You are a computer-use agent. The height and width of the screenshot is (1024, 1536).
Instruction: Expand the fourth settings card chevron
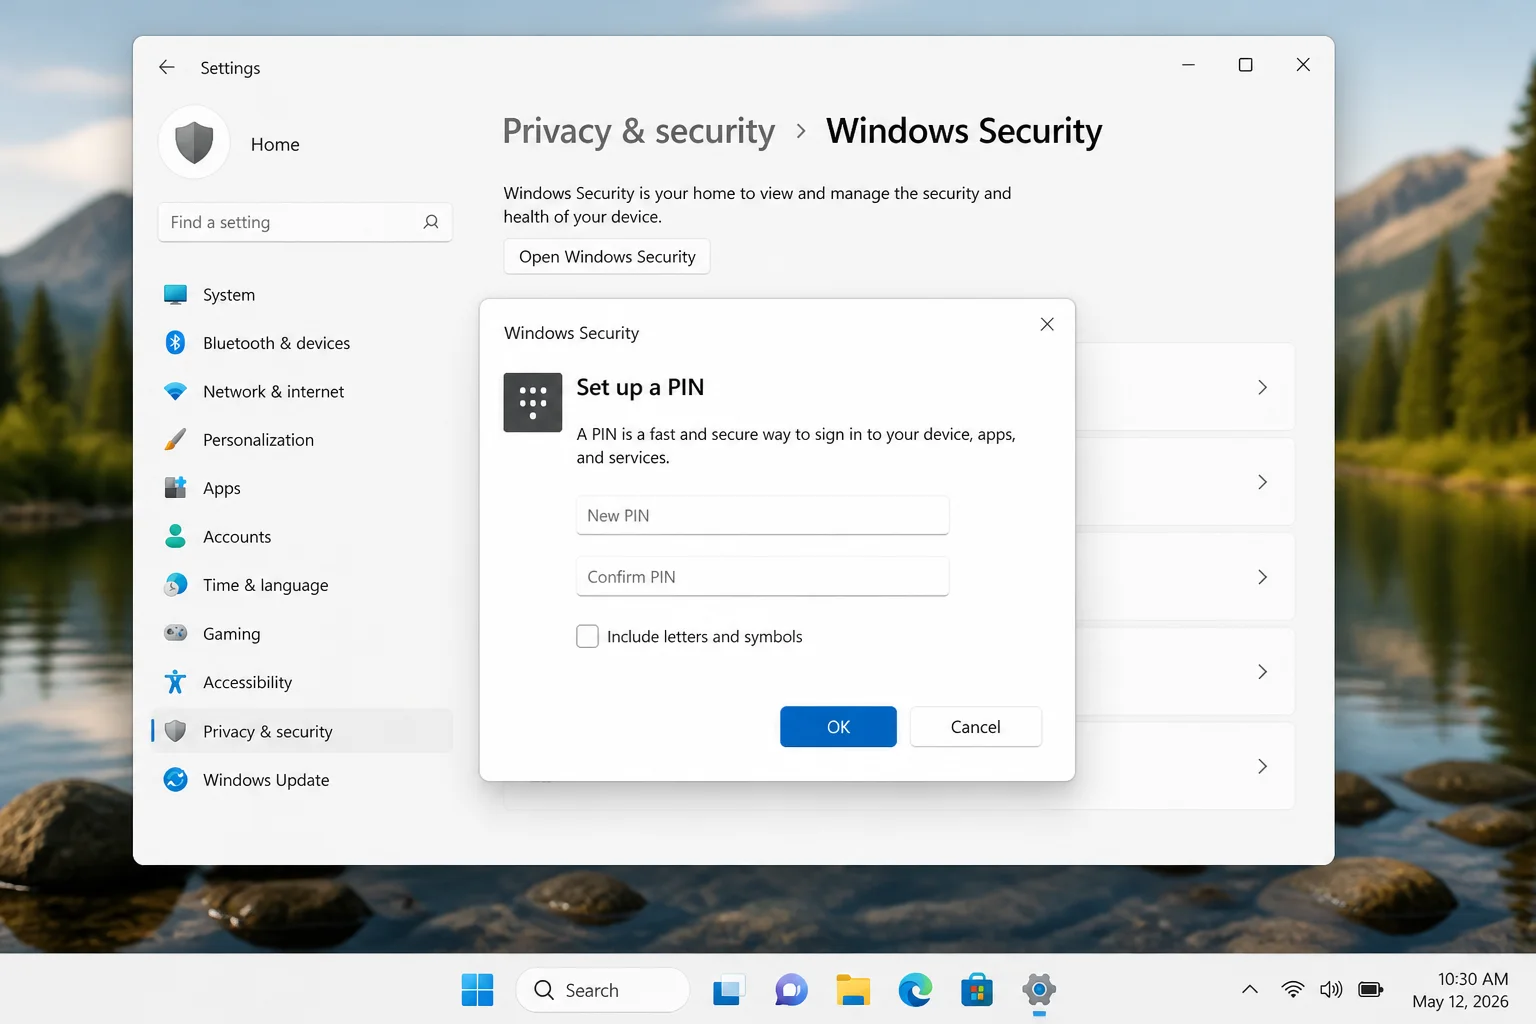click(1262, 672)
